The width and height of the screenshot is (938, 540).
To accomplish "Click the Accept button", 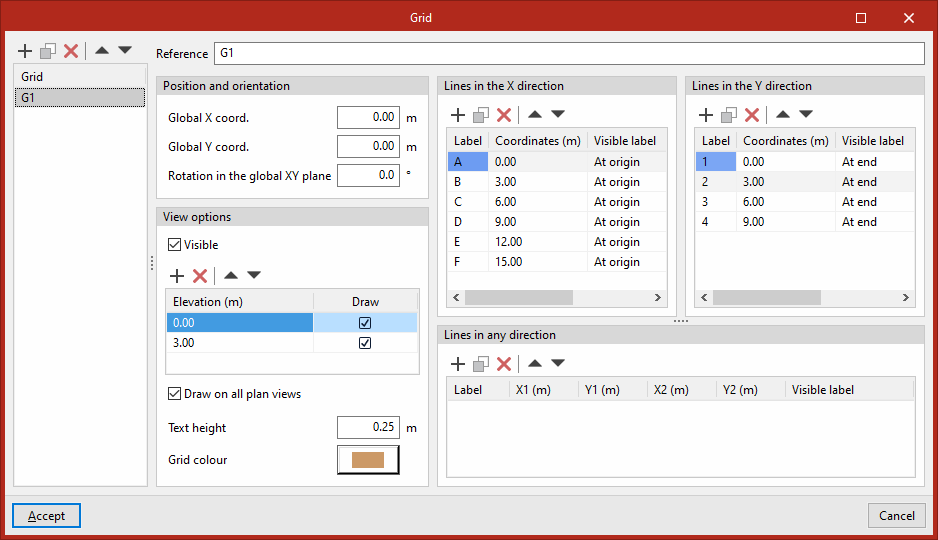I will pyautogui.click(x=46, y=515).
